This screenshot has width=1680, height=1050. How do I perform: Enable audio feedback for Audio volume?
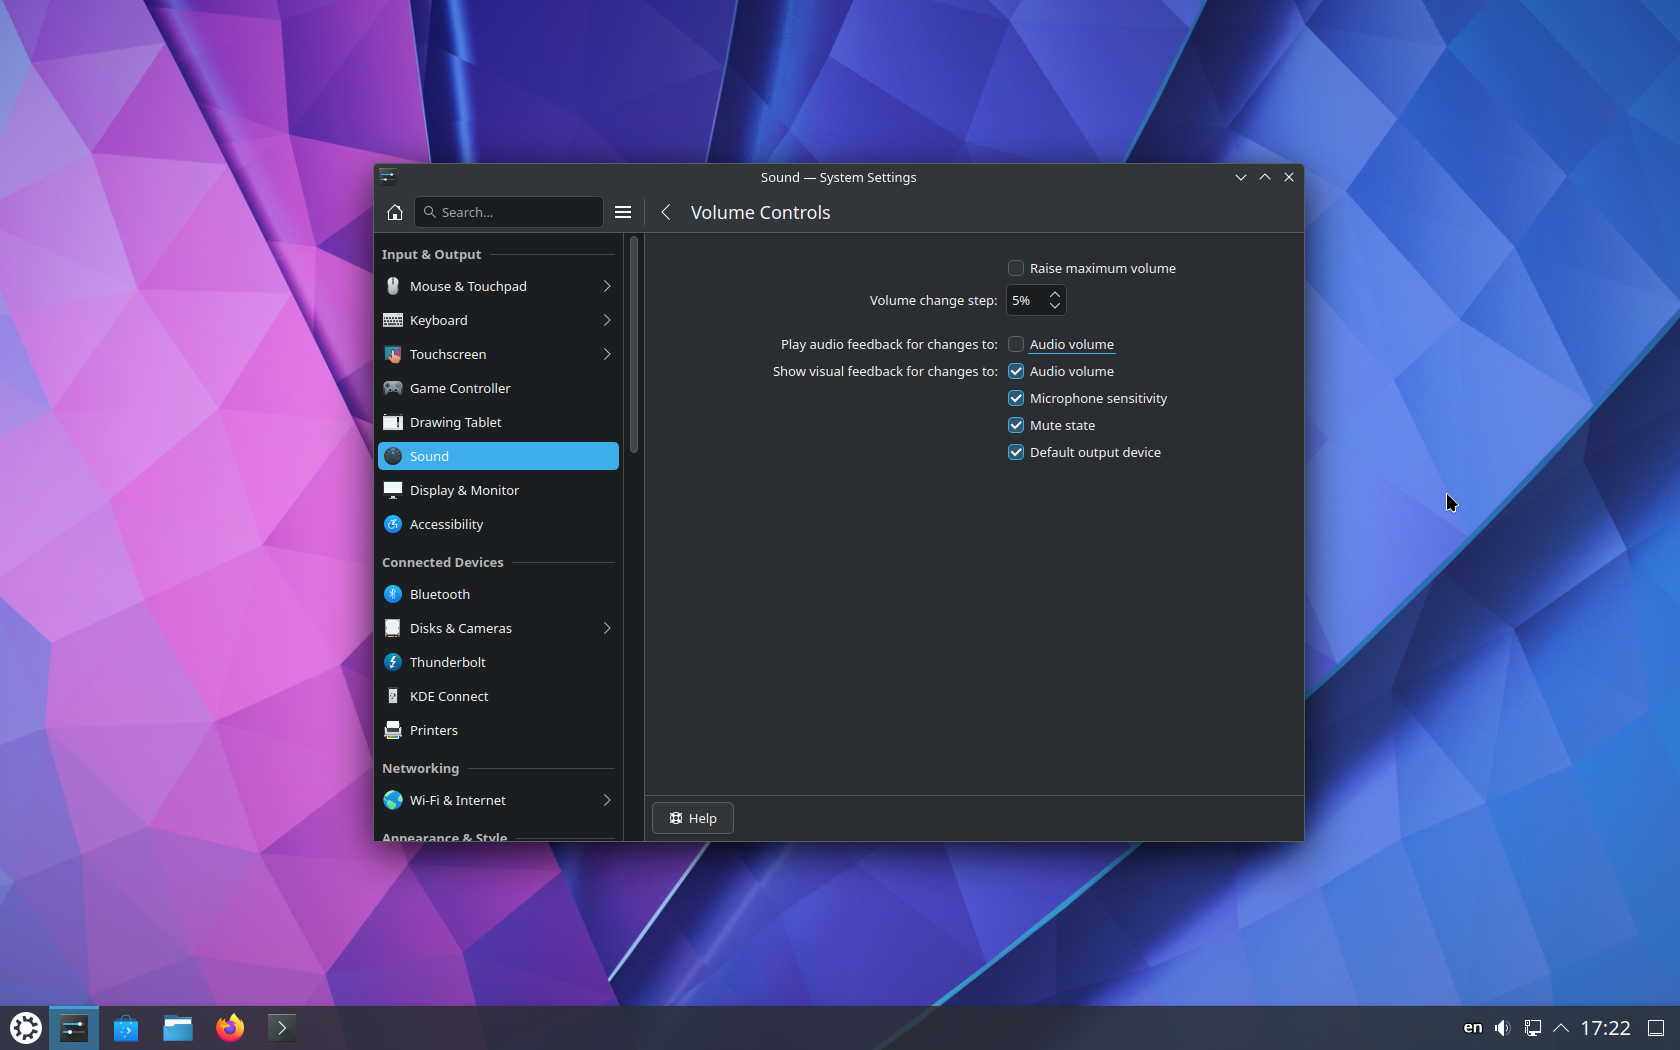point(1016,344)
